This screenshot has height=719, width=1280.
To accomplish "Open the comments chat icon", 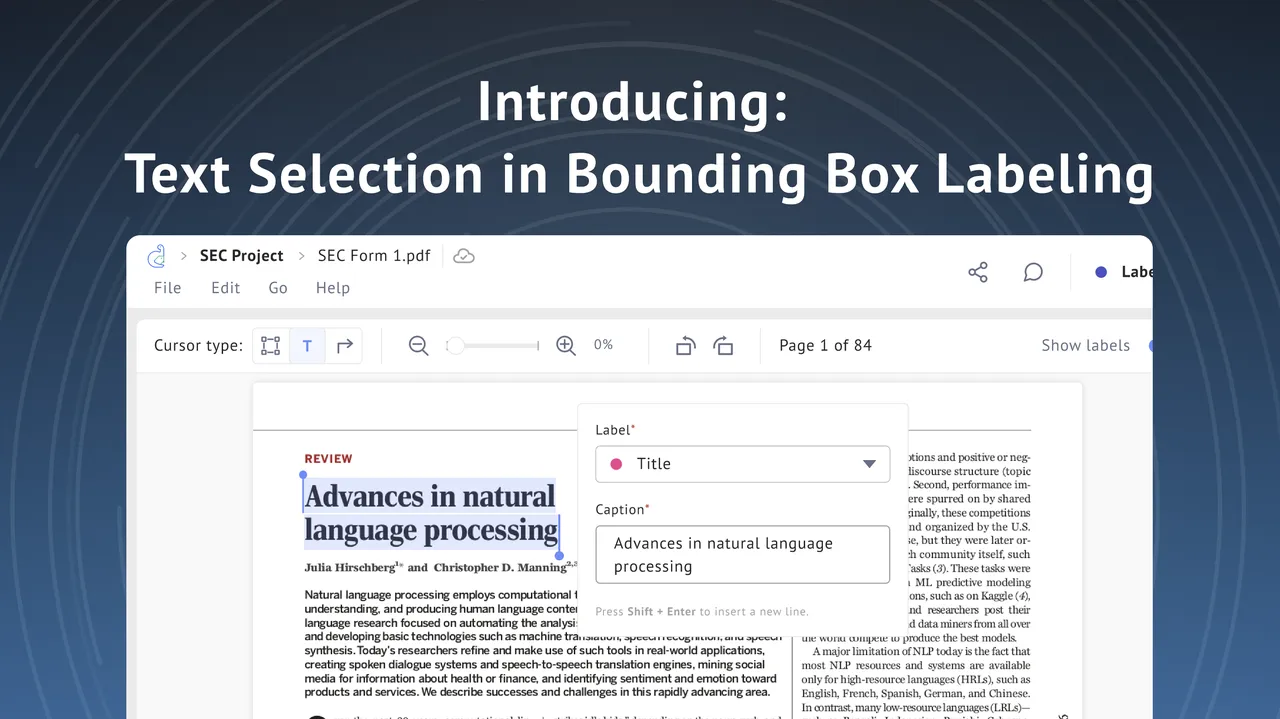I will tap(1033, 272).
